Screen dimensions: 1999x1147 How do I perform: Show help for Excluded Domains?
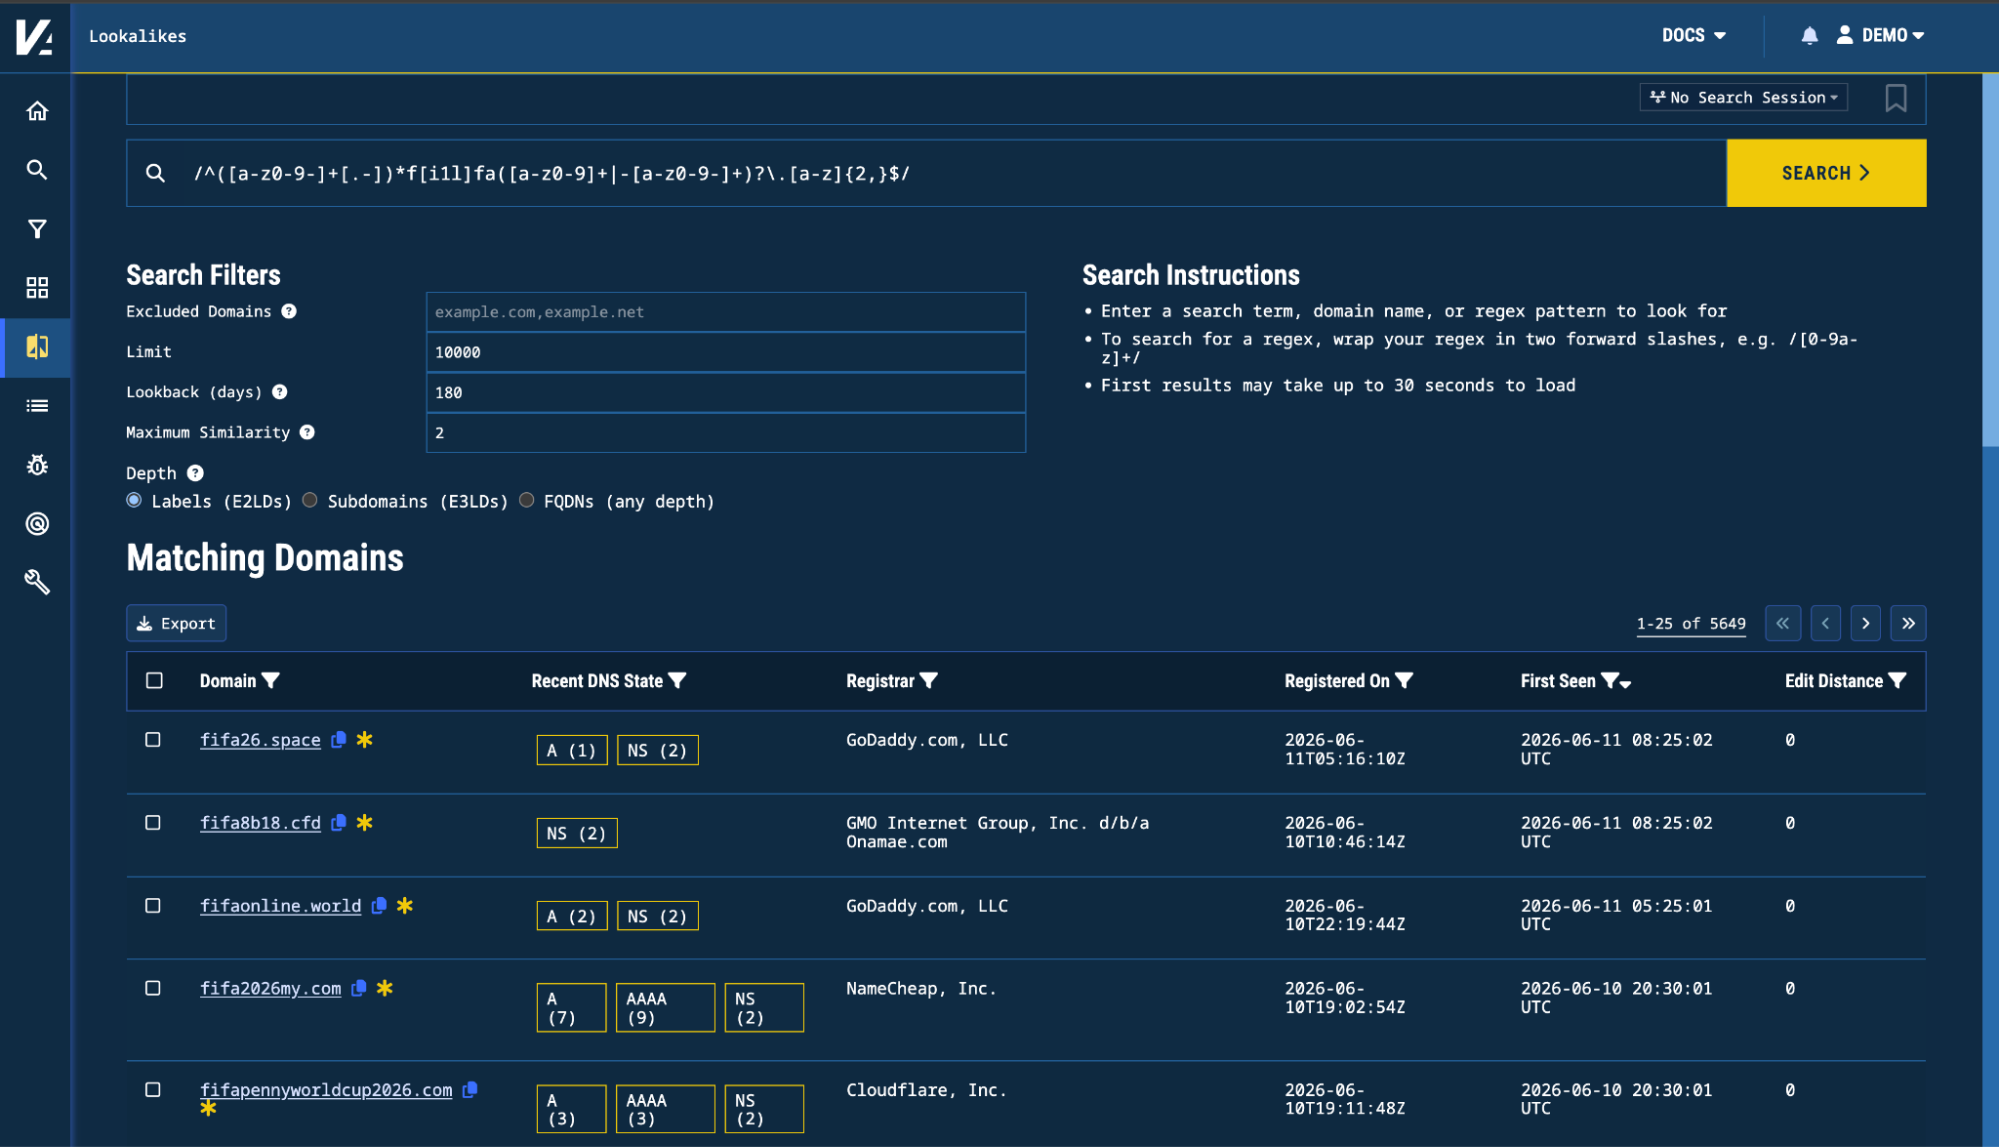point(289,311)
